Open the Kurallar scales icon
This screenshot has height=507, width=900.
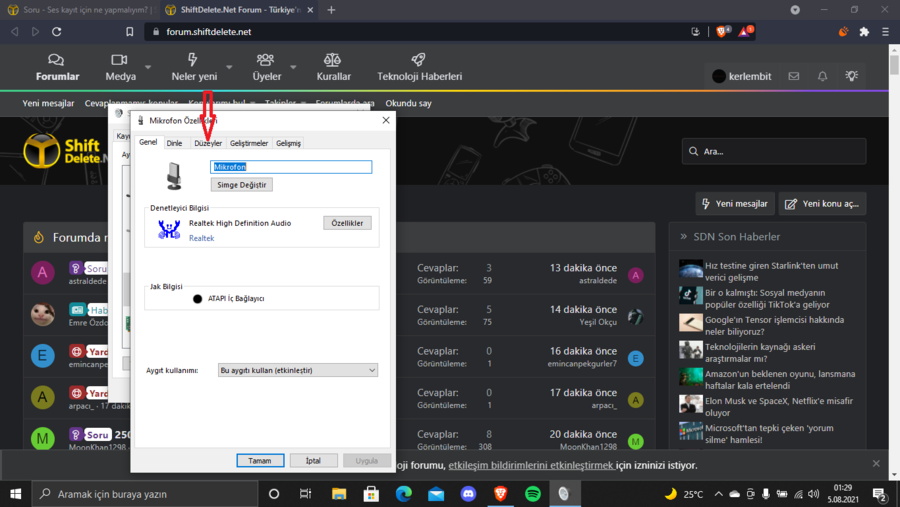click(x=333, y=61)
